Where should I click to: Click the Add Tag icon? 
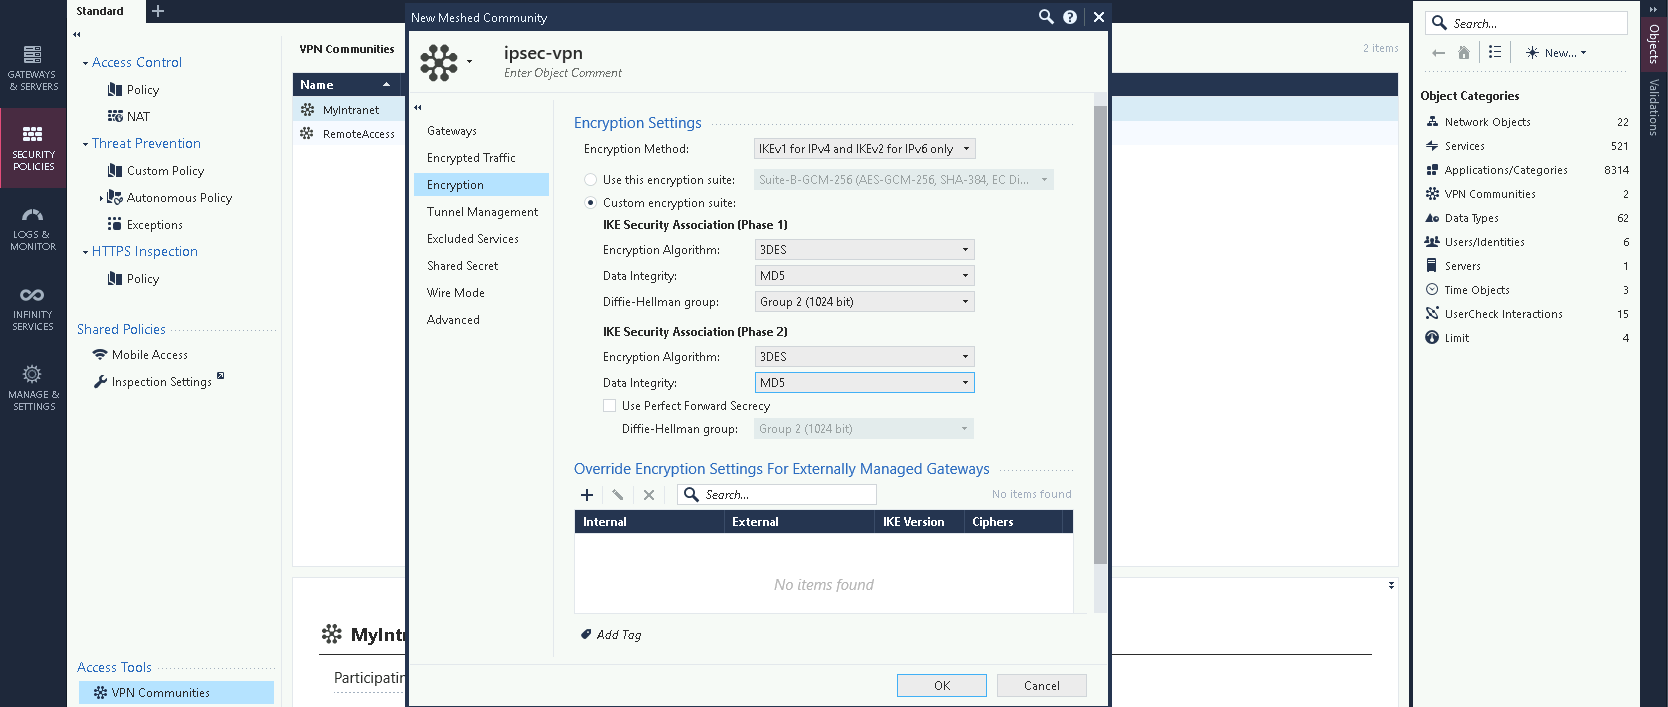tap(586, 635)
